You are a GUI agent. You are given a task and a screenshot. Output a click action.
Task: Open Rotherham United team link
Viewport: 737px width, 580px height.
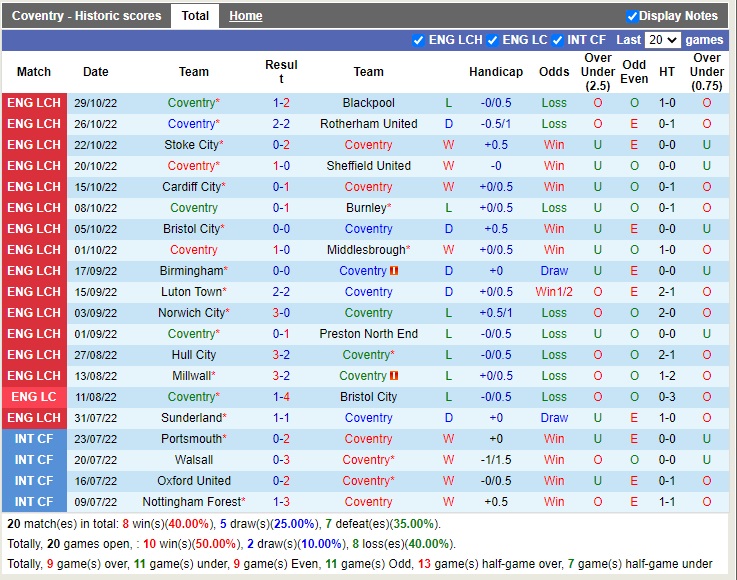click(368, 124)
